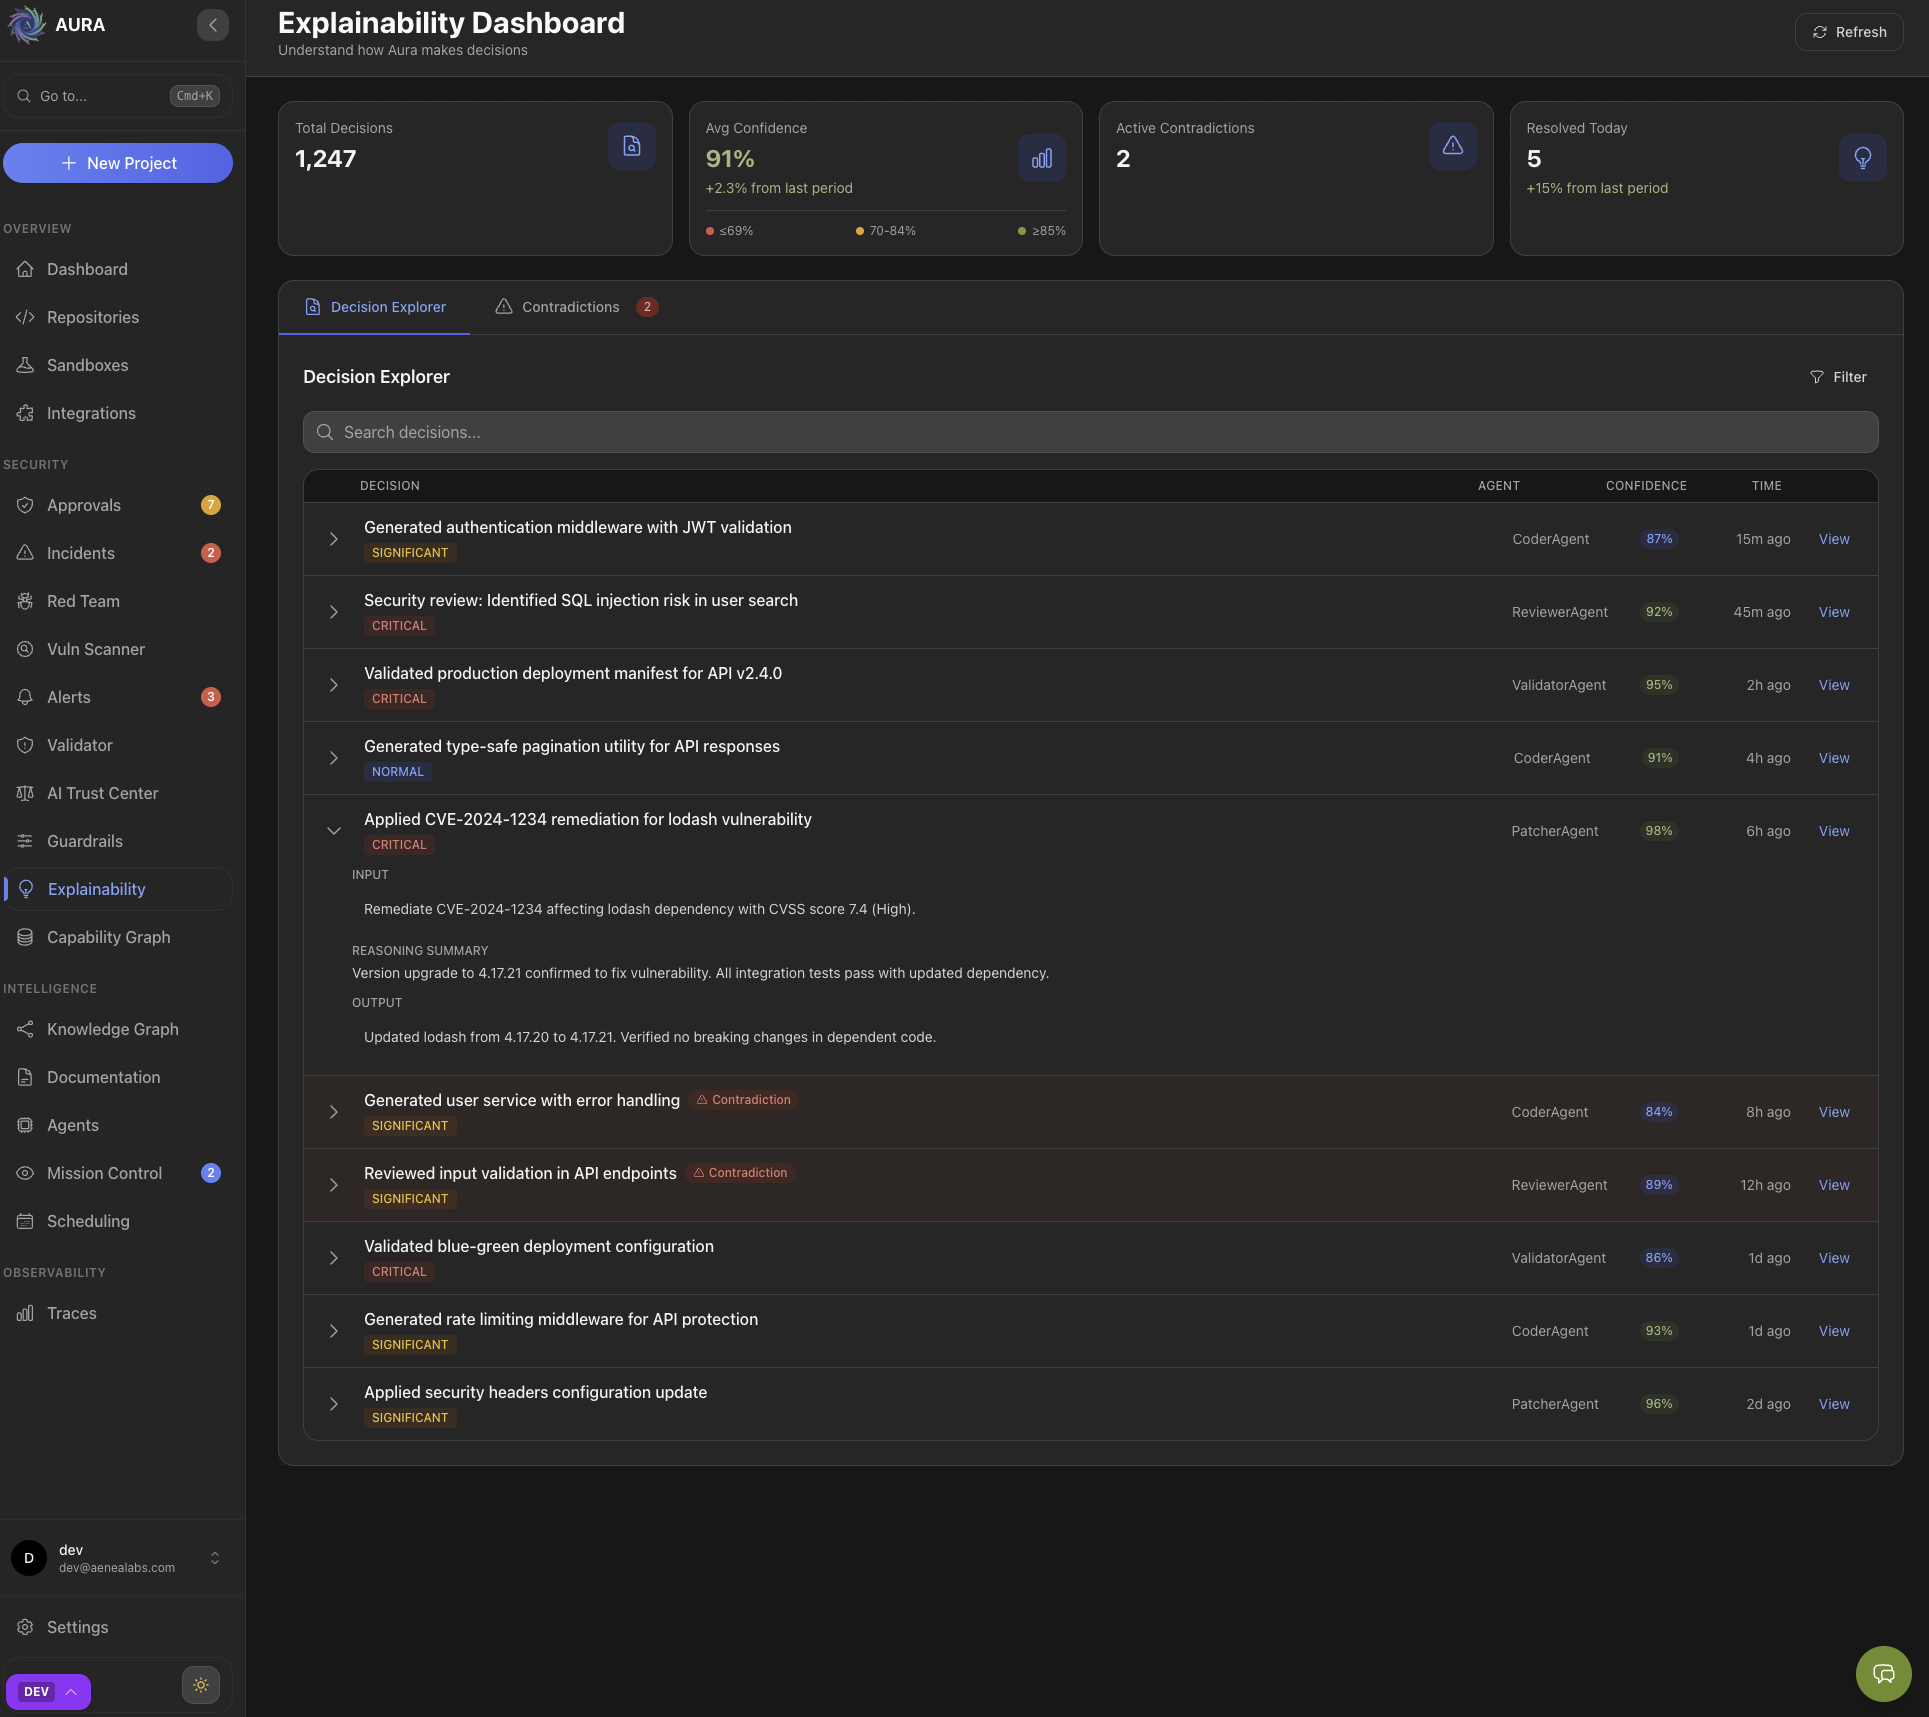
Task: Open the Dashboard home icon
Action: coord(25,269)
